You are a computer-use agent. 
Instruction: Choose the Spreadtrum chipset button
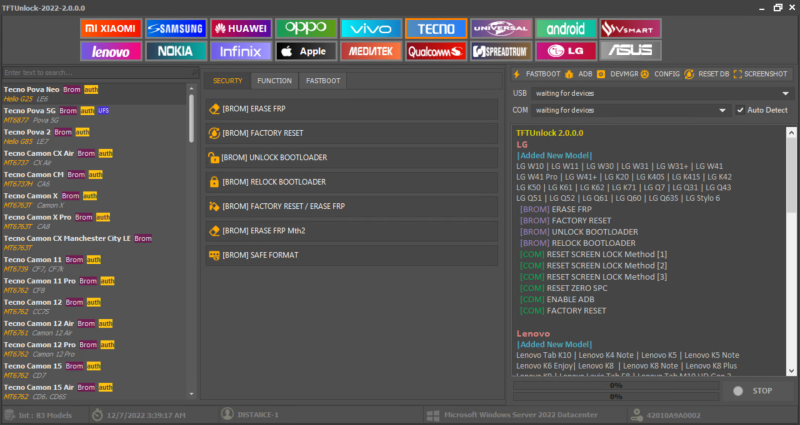tap(501, 51)
